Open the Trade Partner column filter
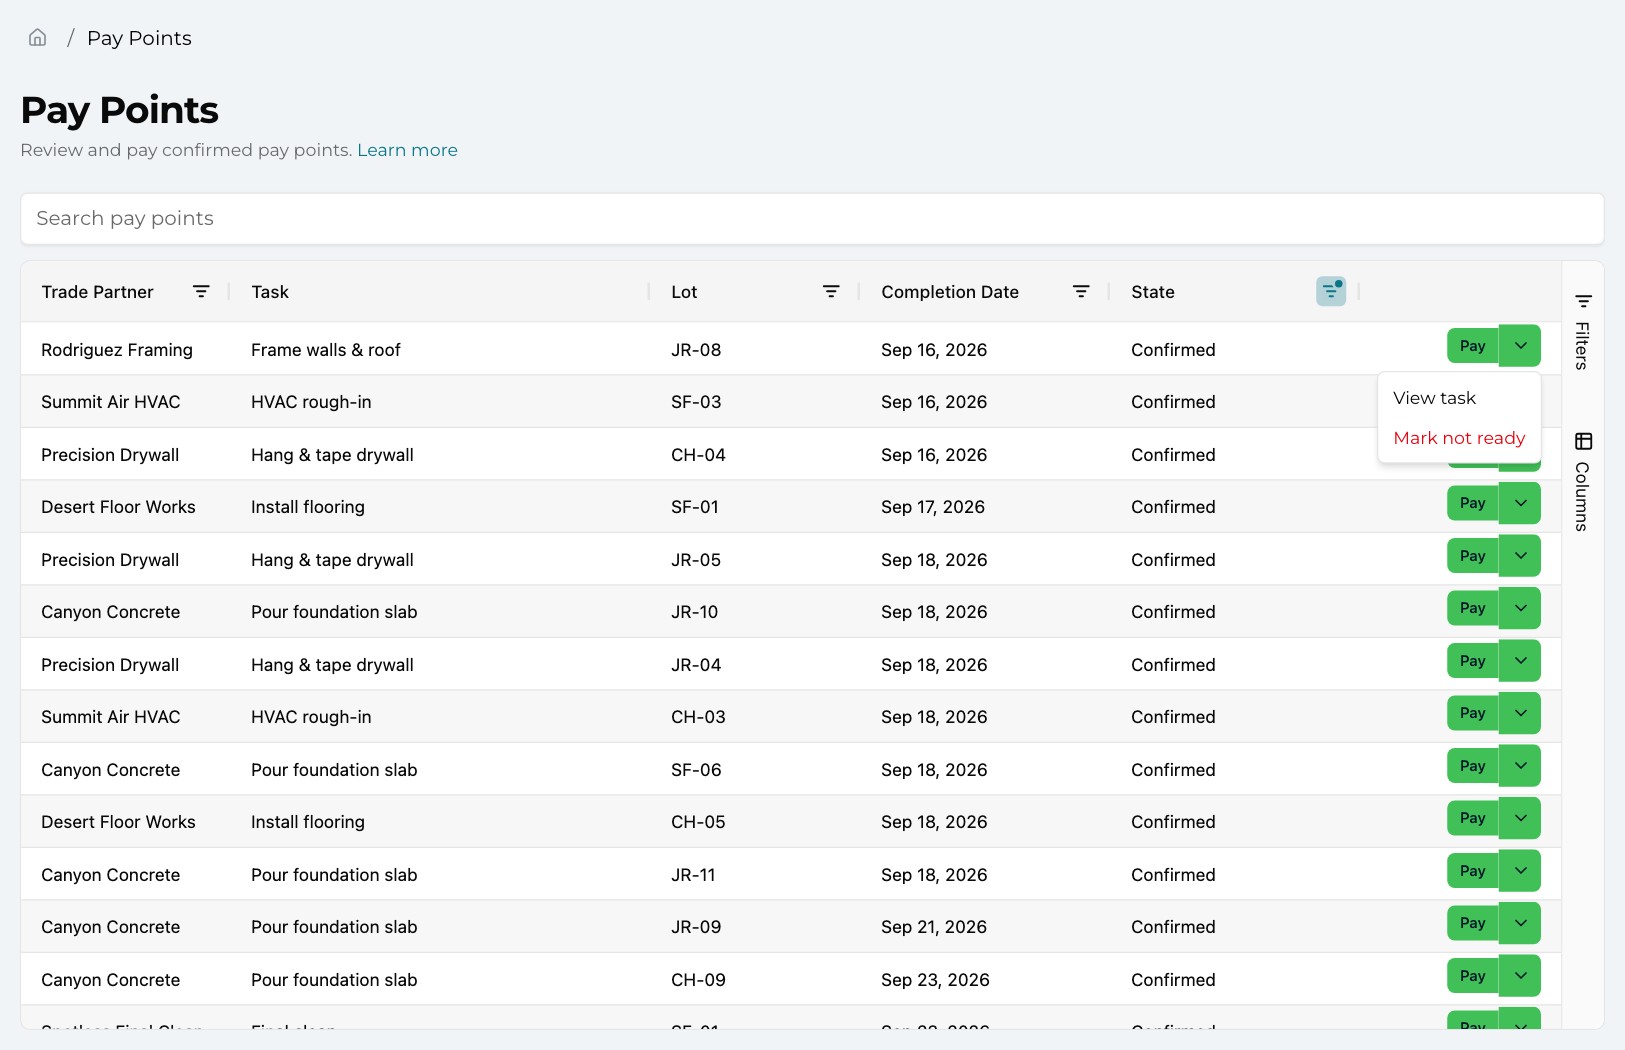This screenshot has width=1625, height=1050. (x=201, y=292)
